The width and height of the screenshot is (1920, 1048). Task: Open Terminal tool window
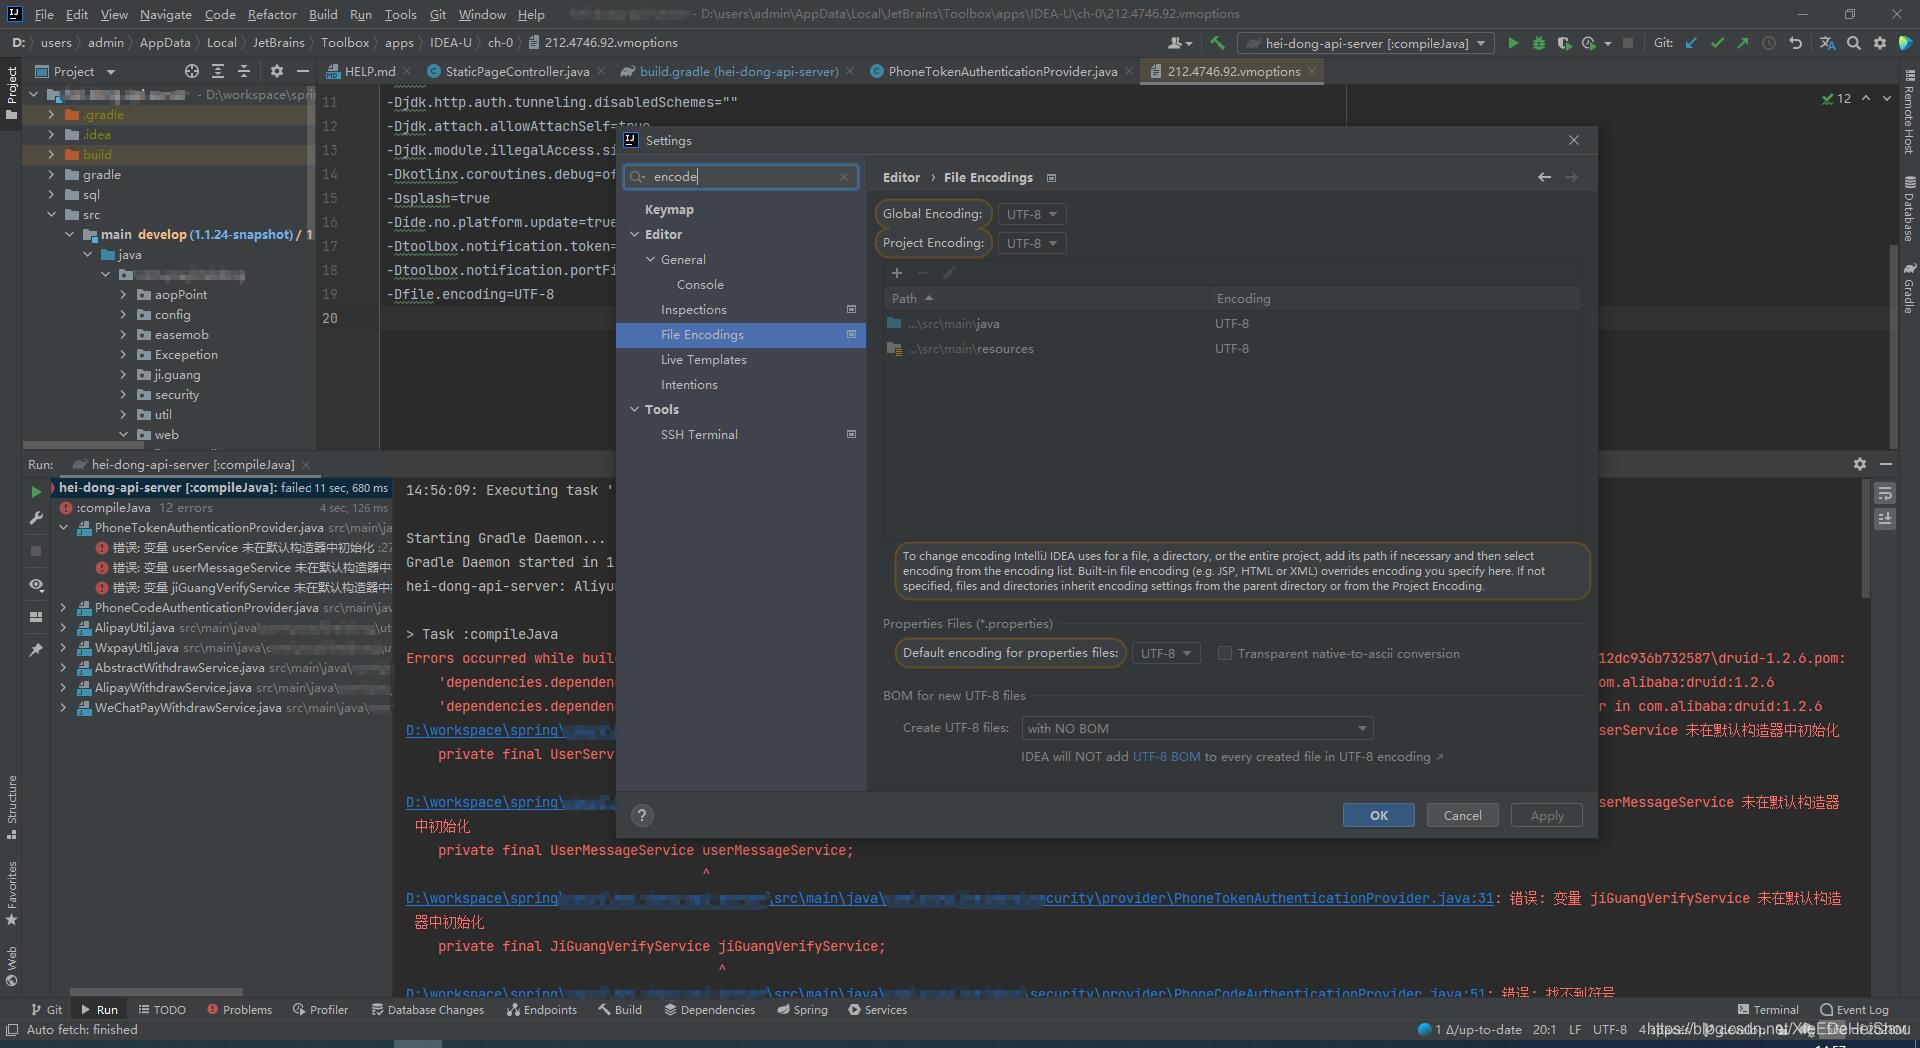[x=1767, y=1010]
